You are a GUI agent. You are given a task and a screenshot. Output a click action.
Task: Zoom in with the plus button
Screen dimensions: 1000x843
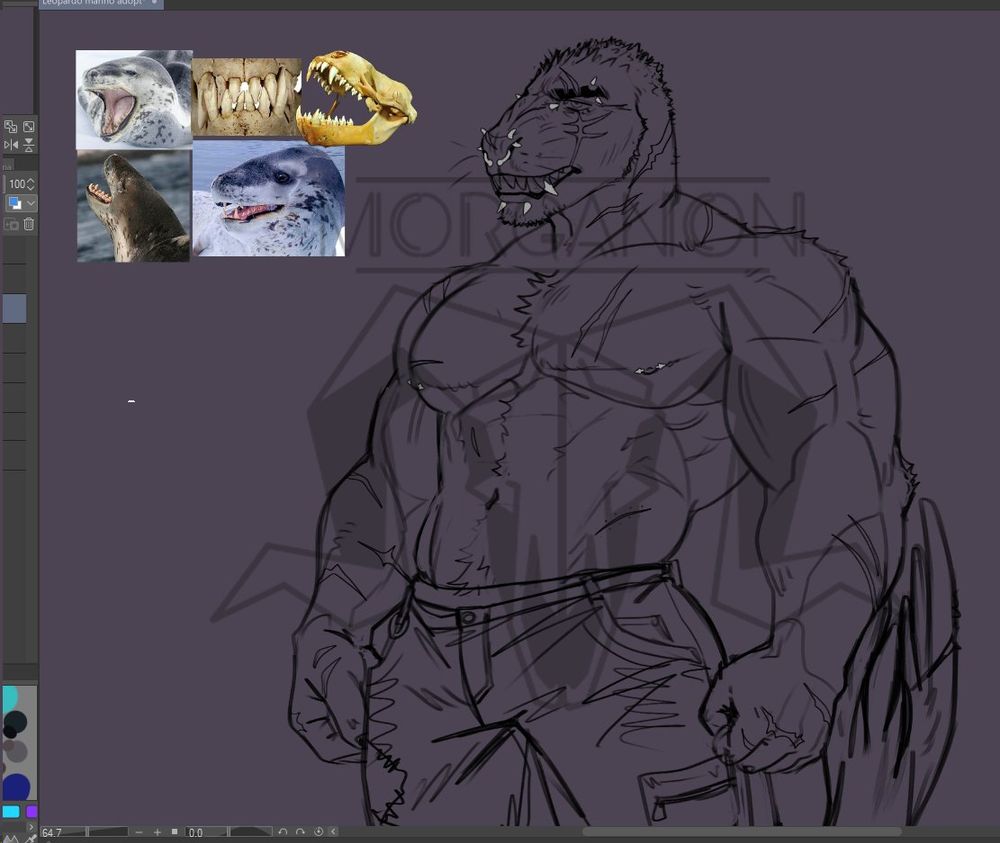click(x=157, y=832)
